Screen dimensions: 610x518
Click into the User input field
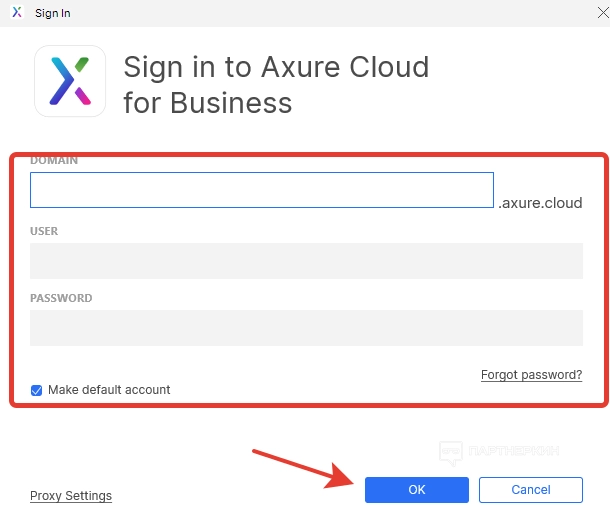(306, 261)
